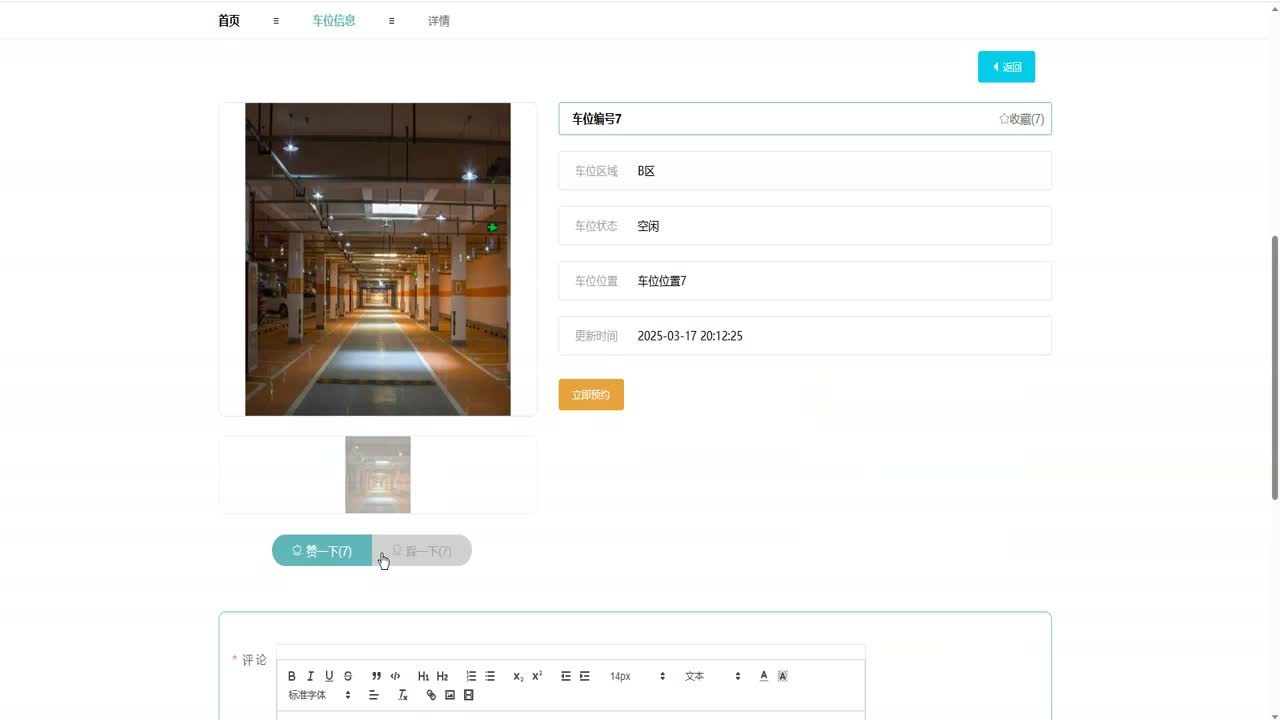Apply Heading 1 style
Viewport: 1280px width, 720px height.
coord(423,676)
